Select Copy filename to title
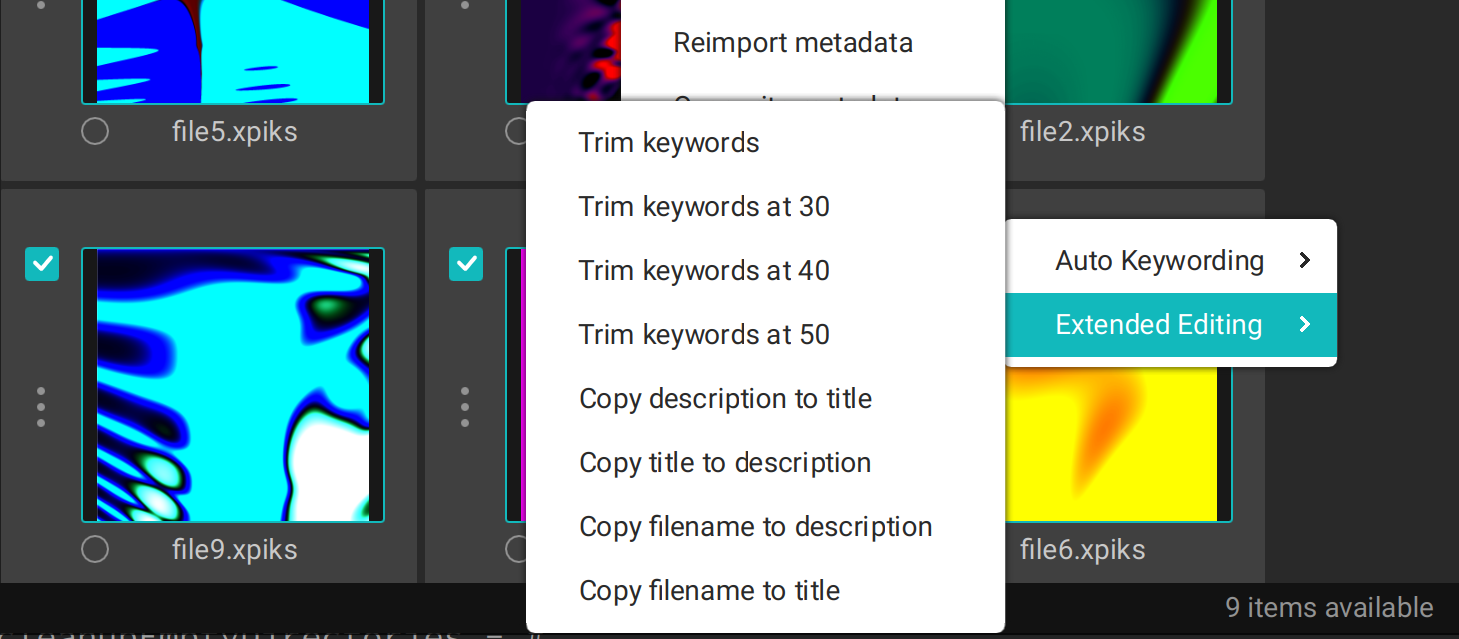Screen dimensions: 1459x639 709,590
